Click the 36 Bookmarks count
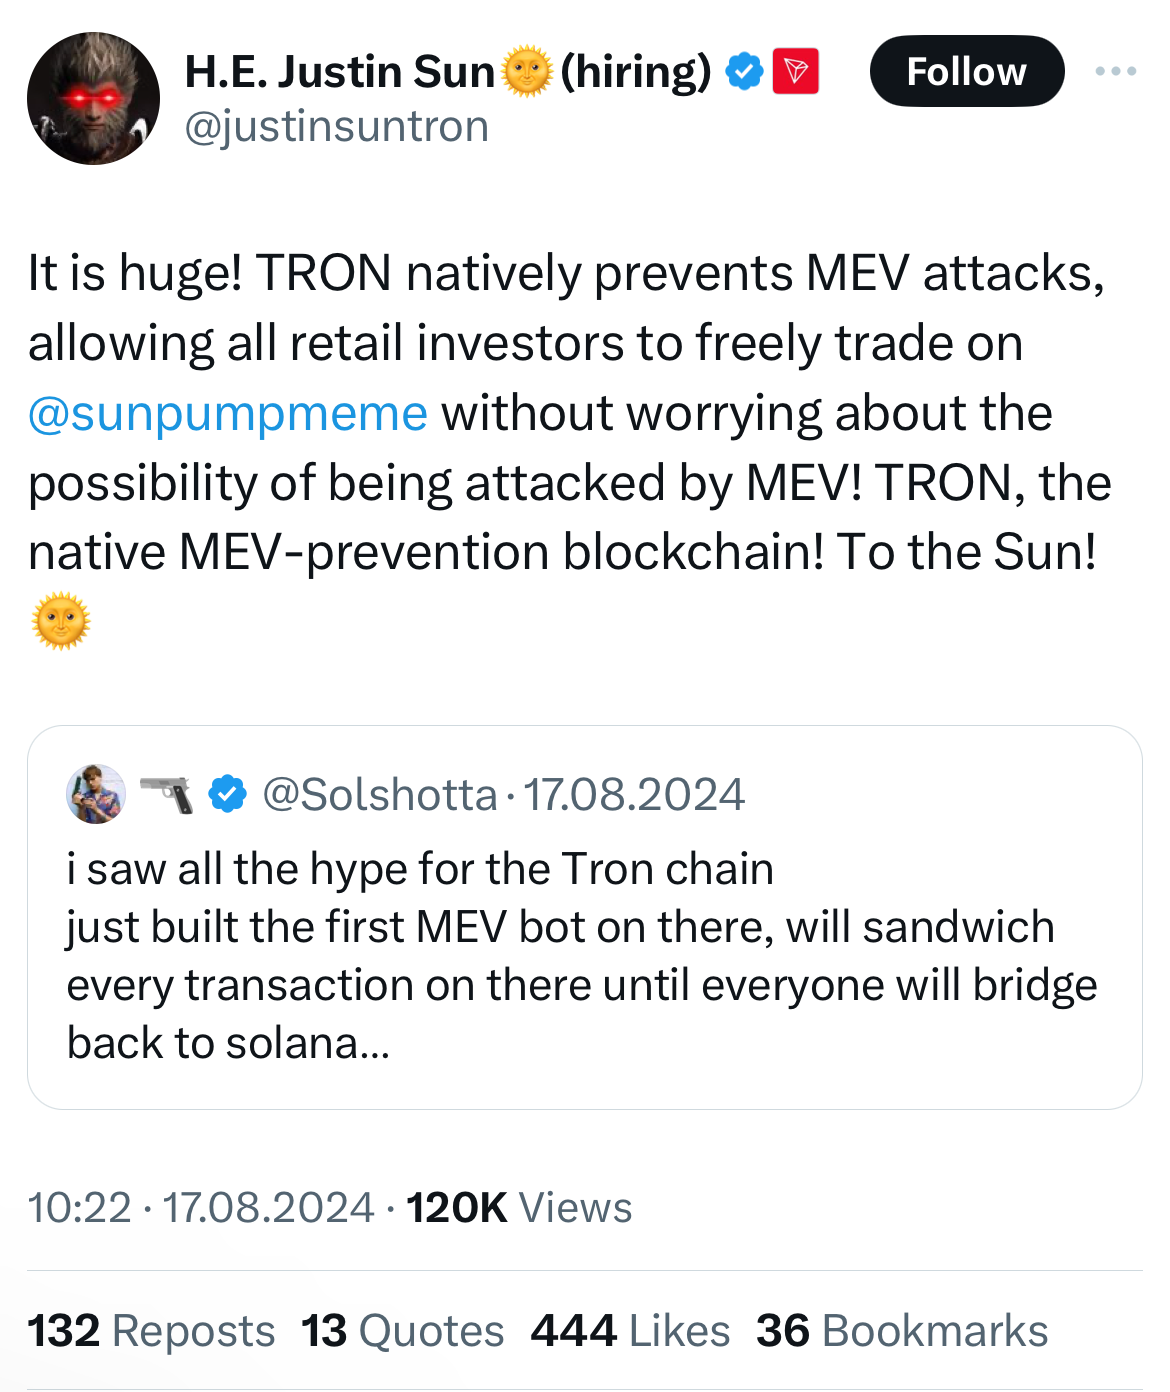 pos(902,1331)
